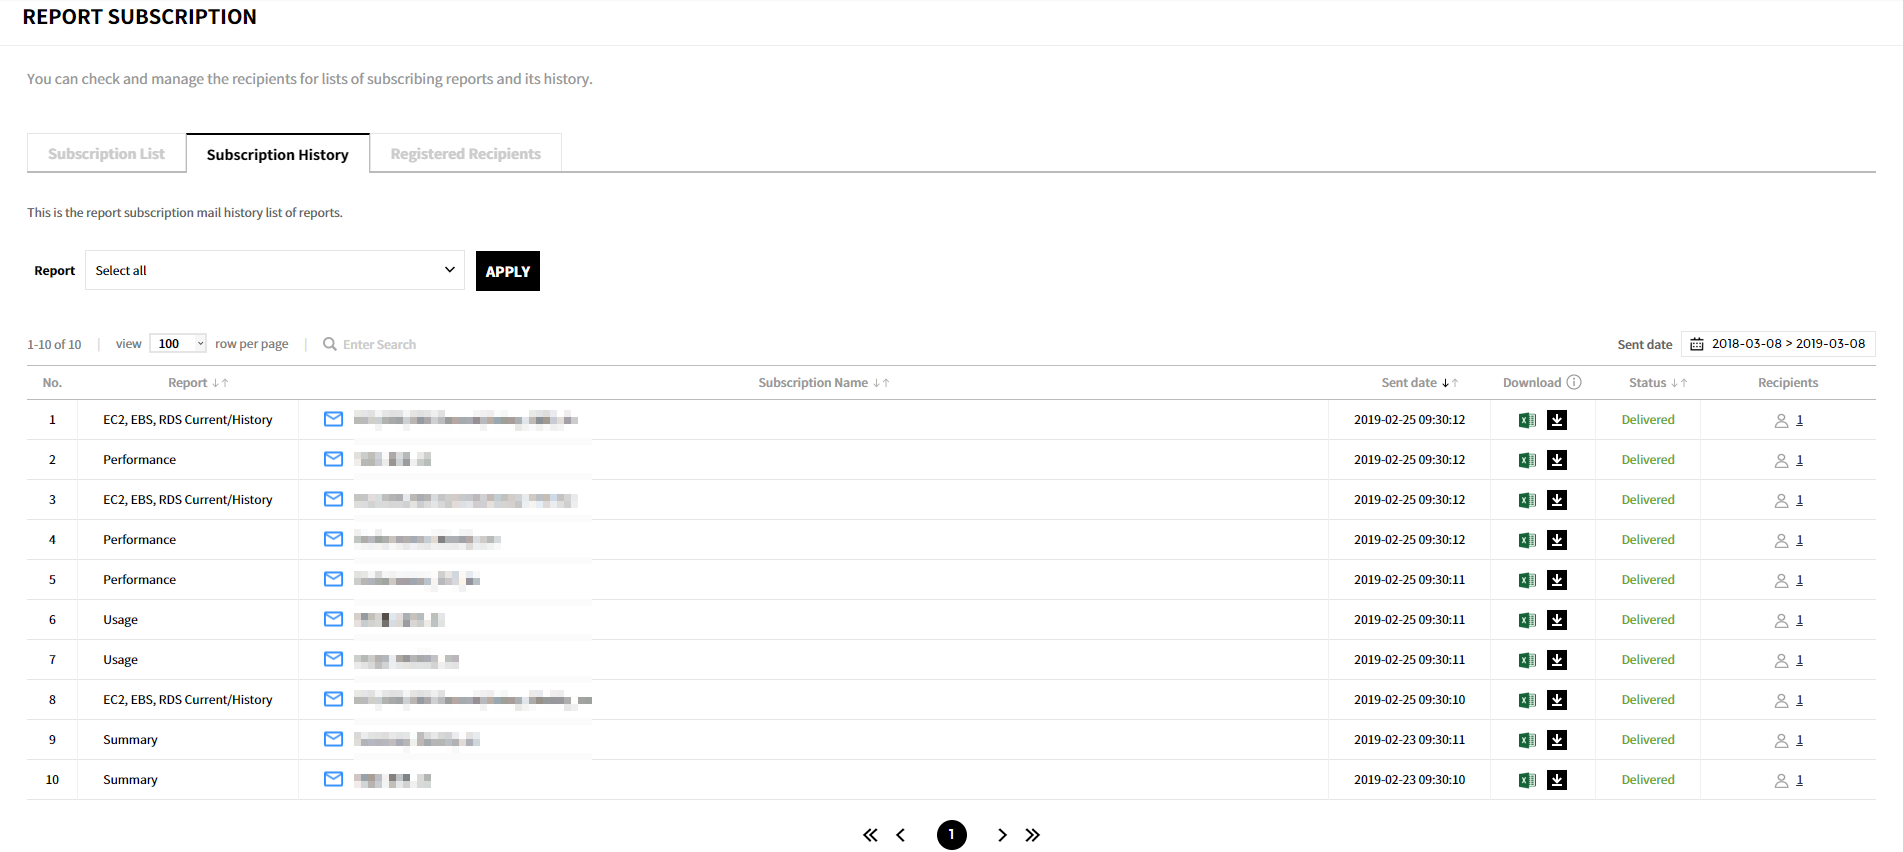Switch to the Subscription List tab
Screen dimensions: 1903x852
pyautogui.click(x=106, y=154)
